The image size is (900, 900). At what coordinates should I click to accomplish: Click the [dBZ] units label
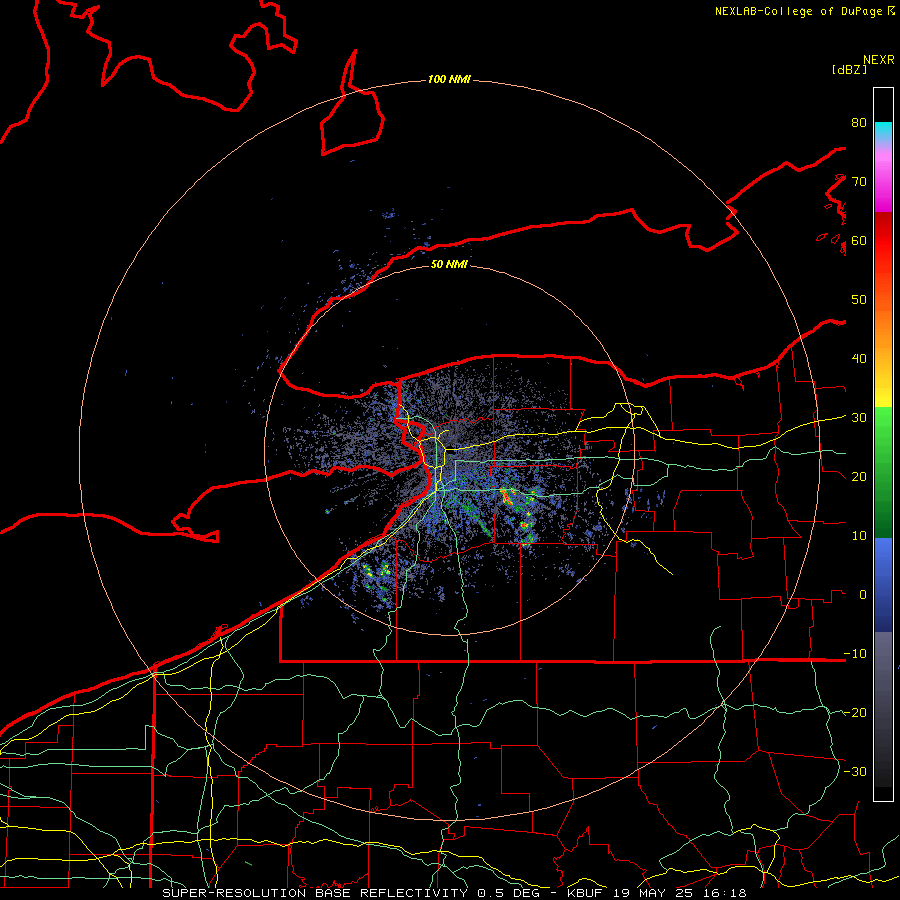[x=849, y=69]
